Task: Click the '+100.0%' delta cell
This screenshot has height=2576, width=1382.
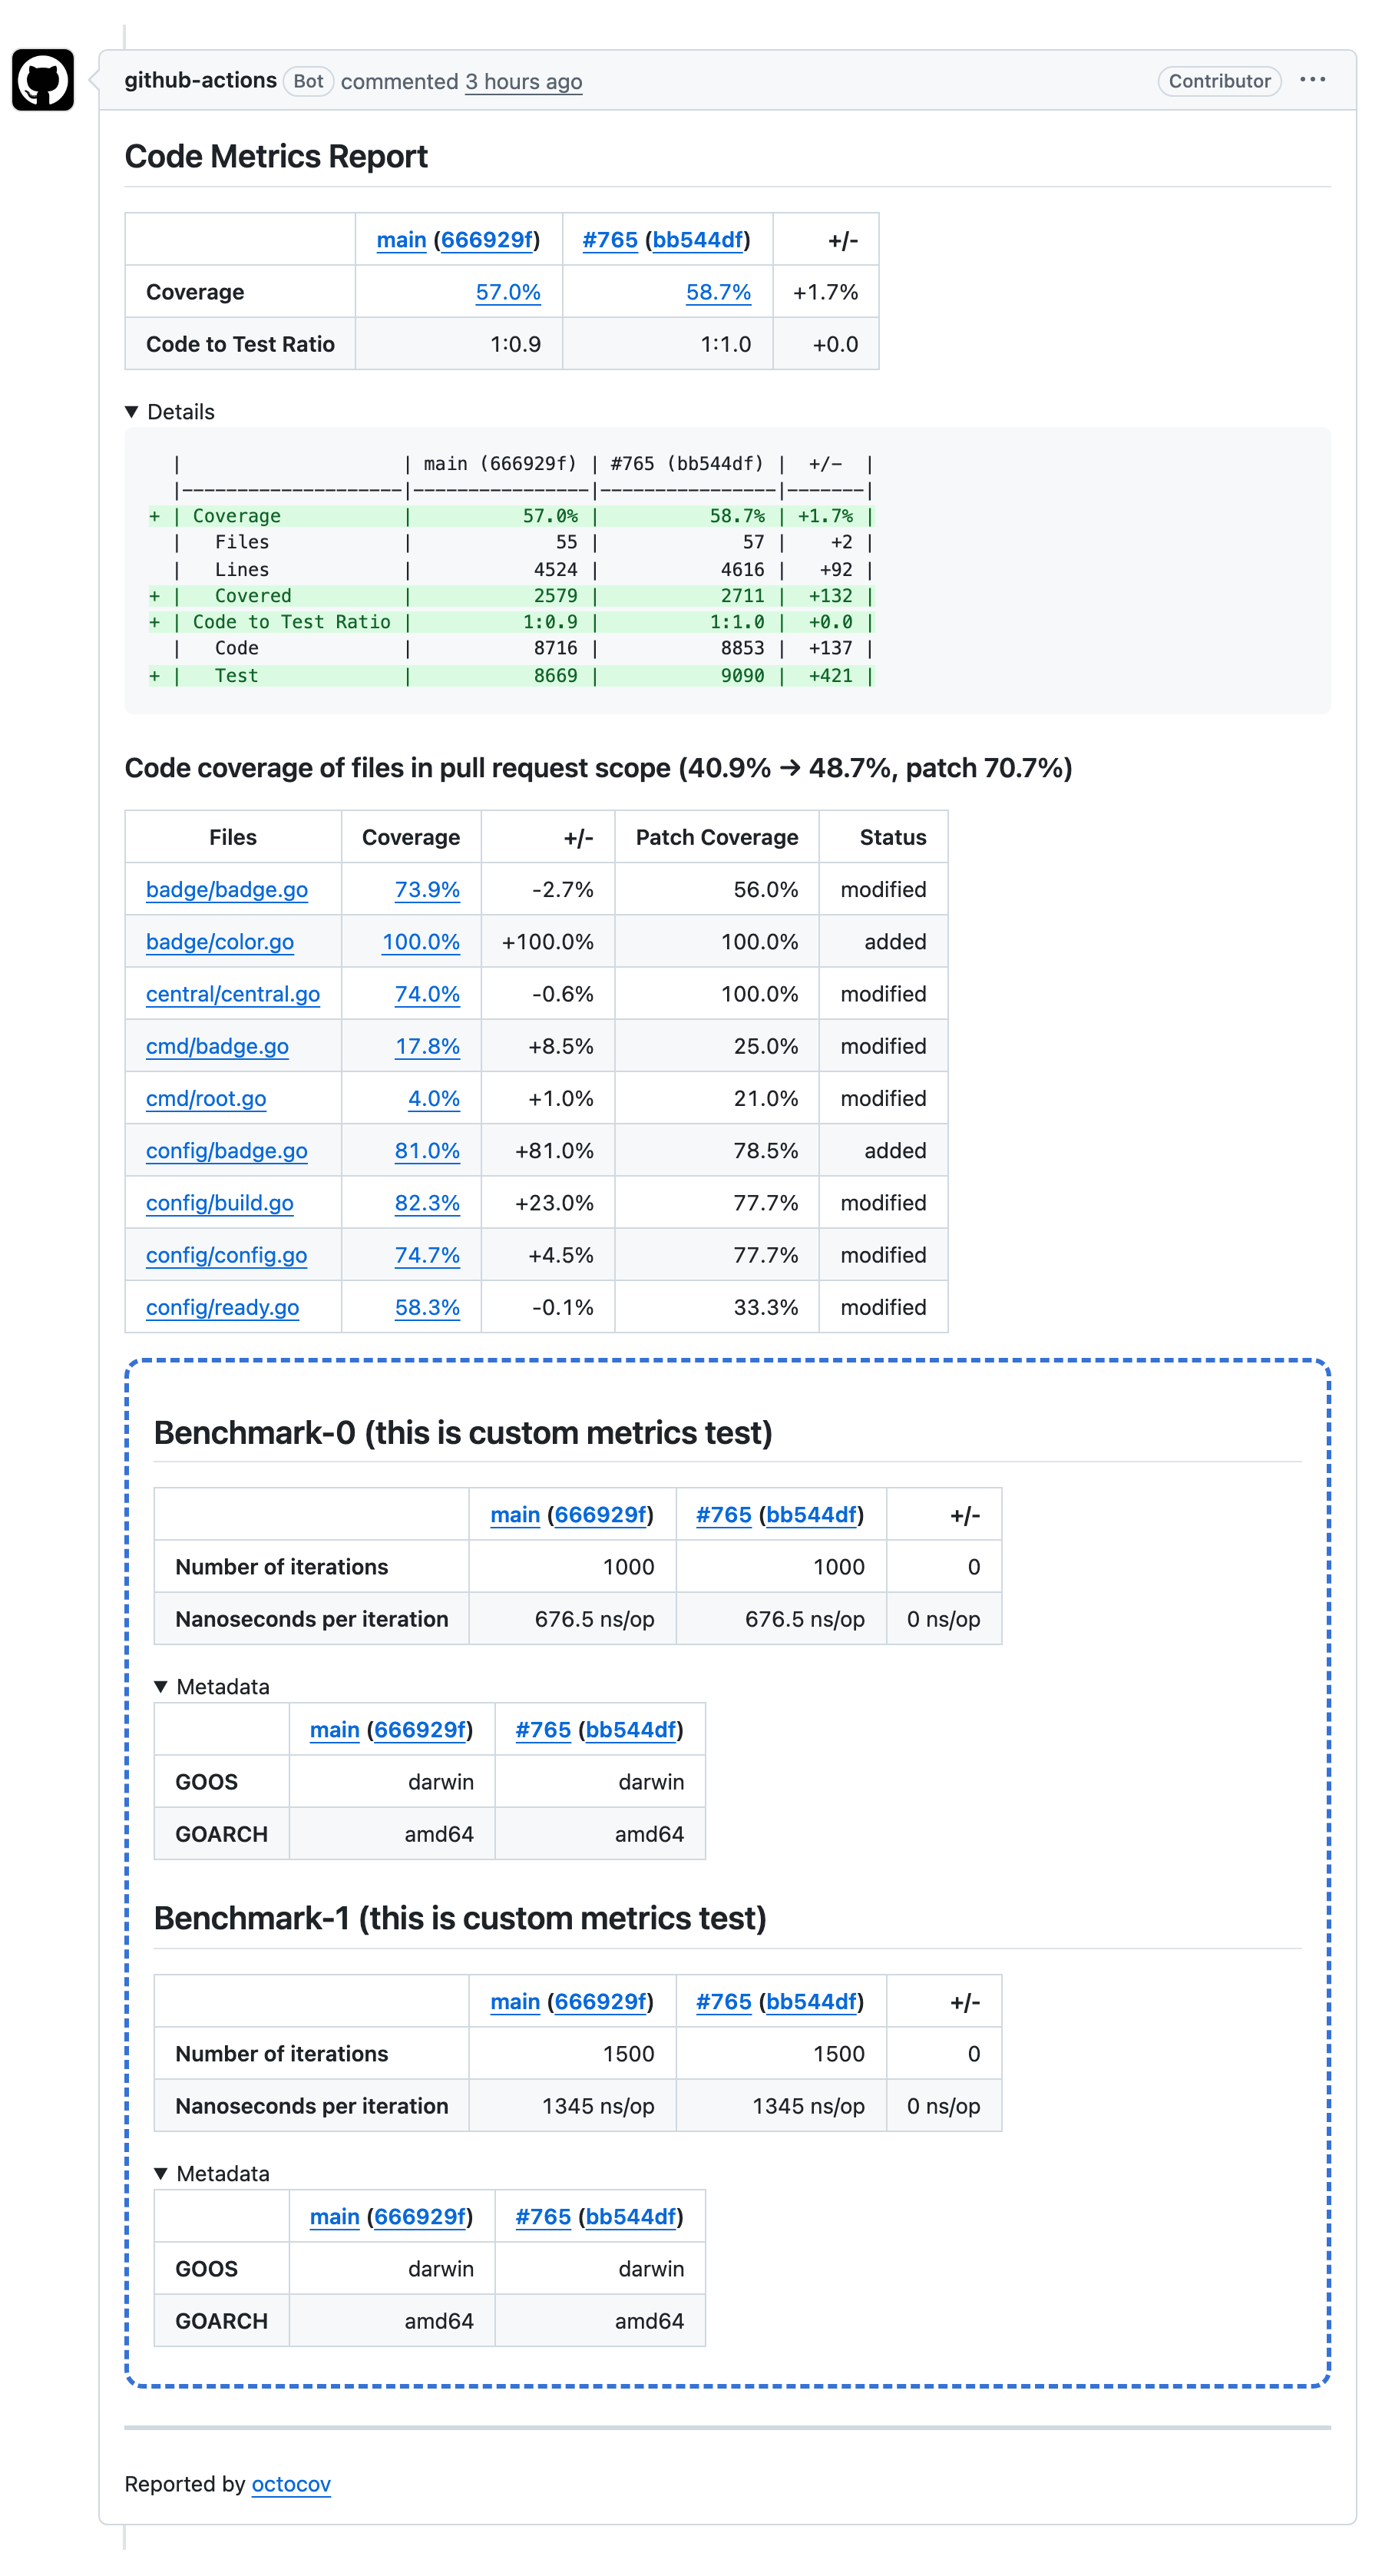Action: tap(547, 942)
